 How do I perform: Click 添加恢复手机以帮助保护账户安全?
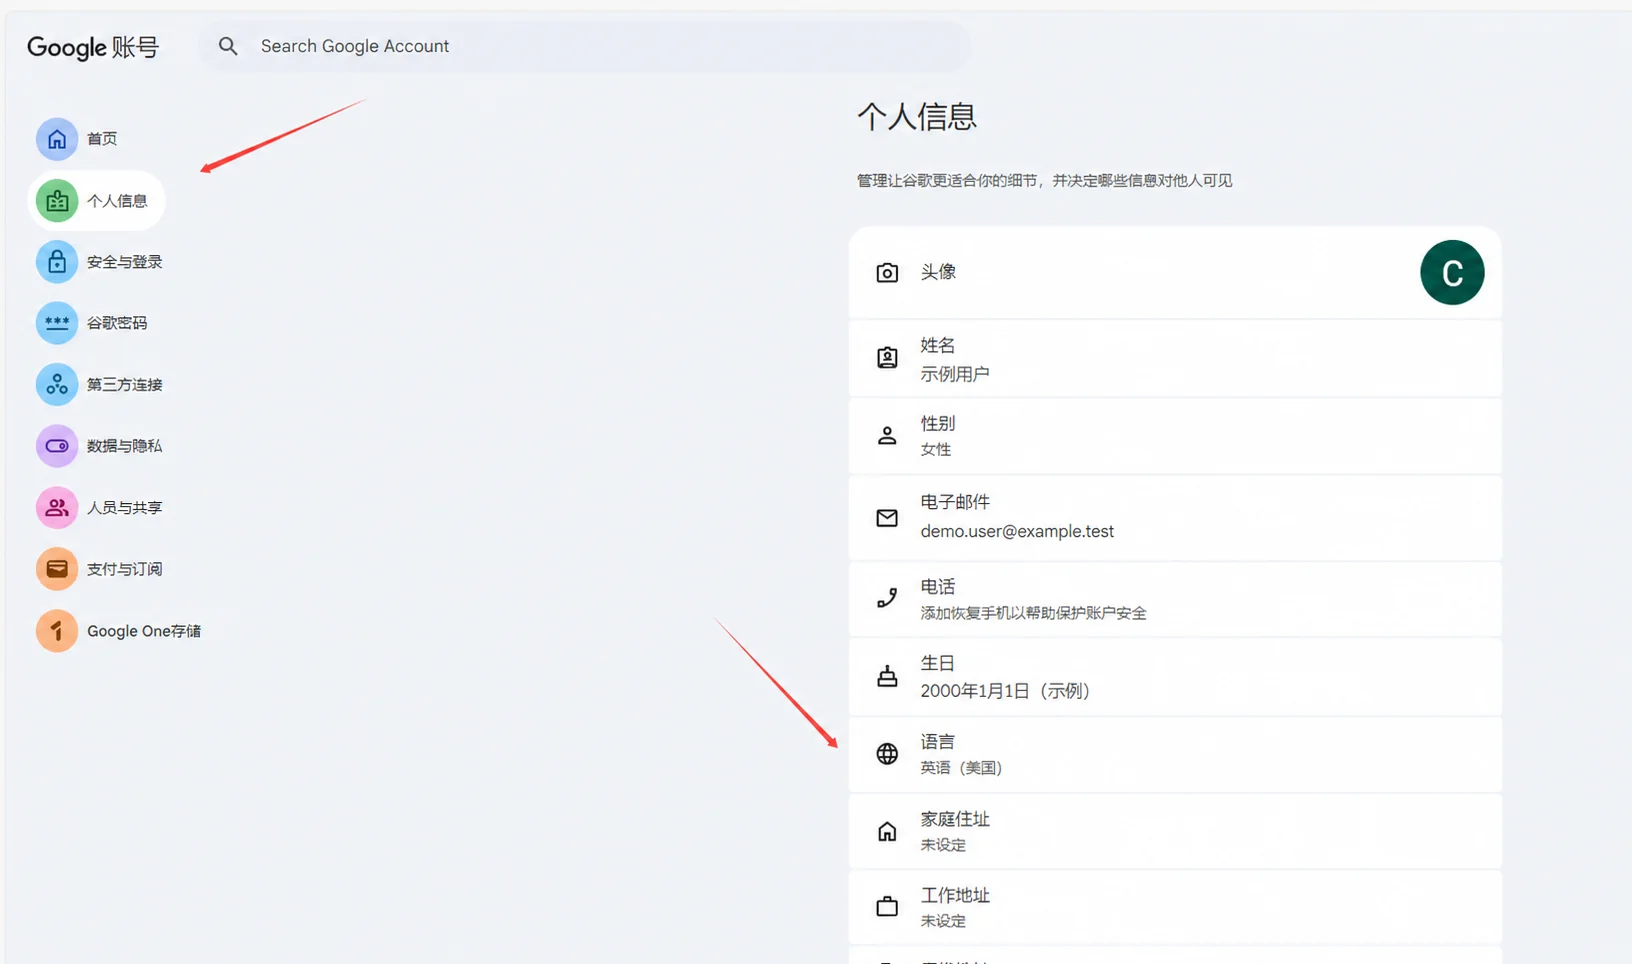pyautogui.click(x=1033, y=613)
